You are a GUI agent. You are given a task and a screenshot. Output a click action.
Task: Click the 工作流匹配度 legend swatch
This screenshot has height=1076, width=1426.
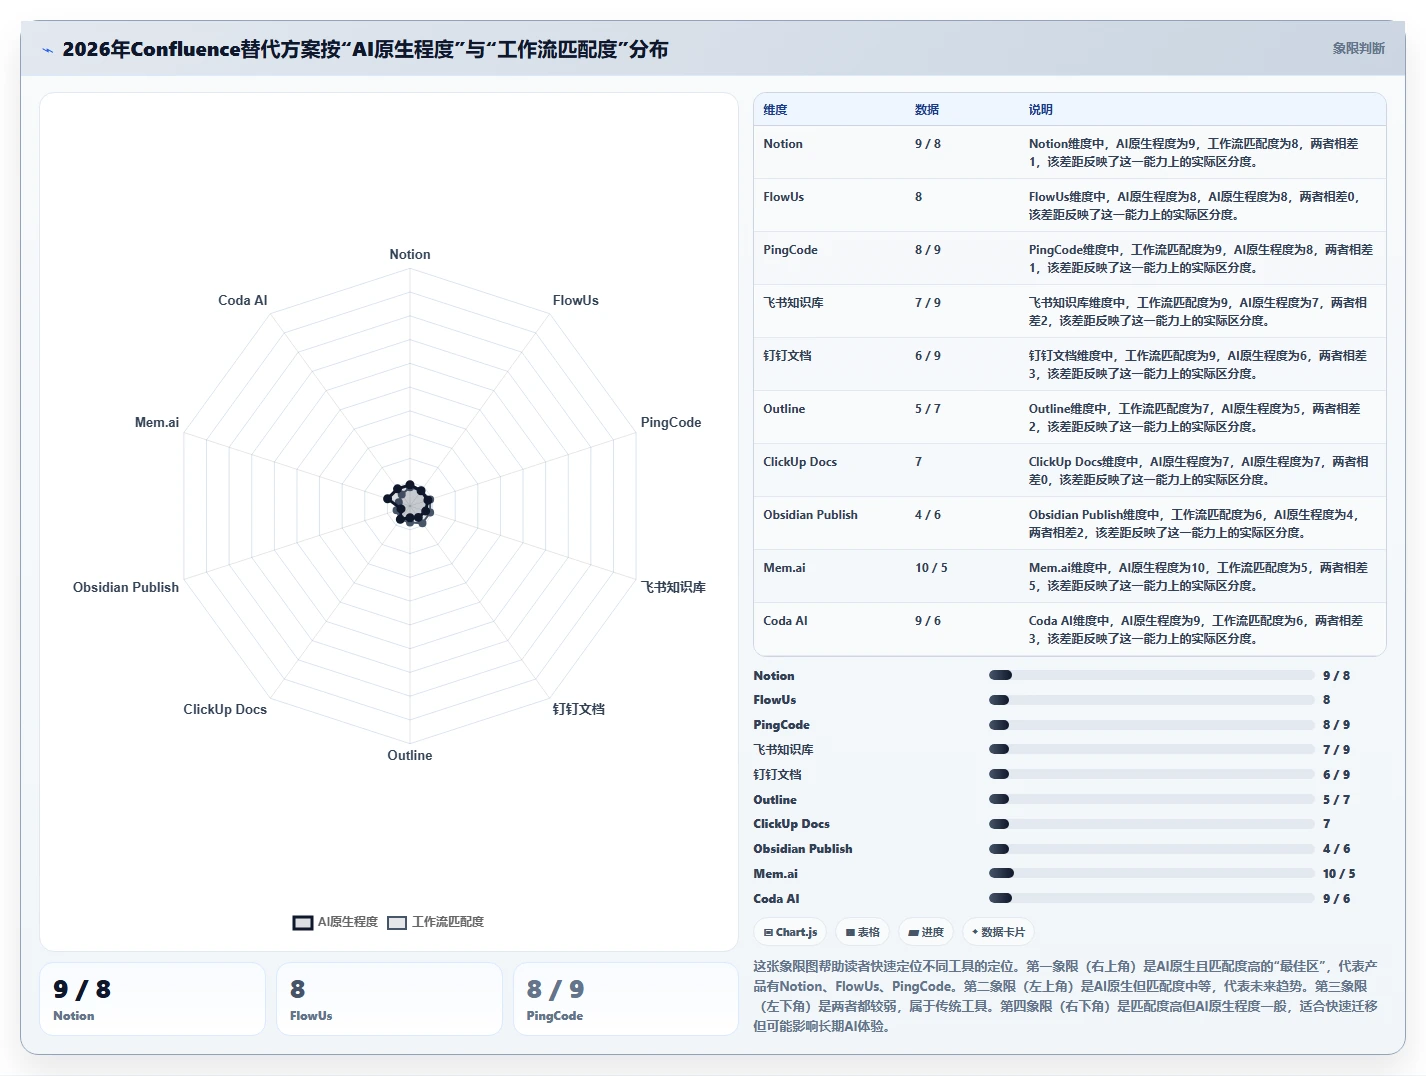397,923
